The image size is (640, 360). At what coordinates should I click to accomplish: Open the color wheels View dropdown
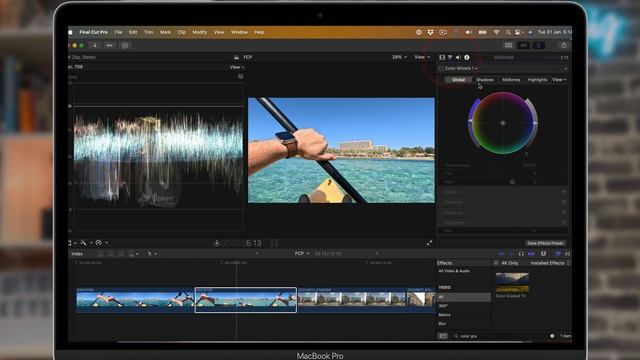(559, 80)
